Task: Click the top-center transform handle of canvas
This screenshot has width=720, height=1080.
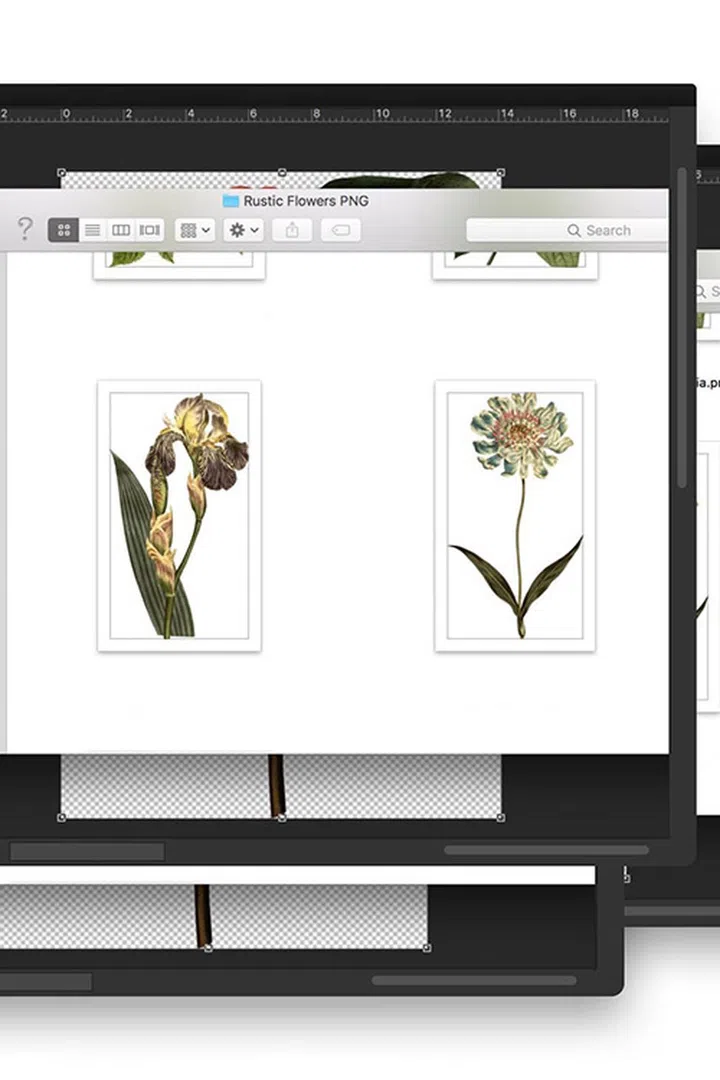Action: (281, 172)
